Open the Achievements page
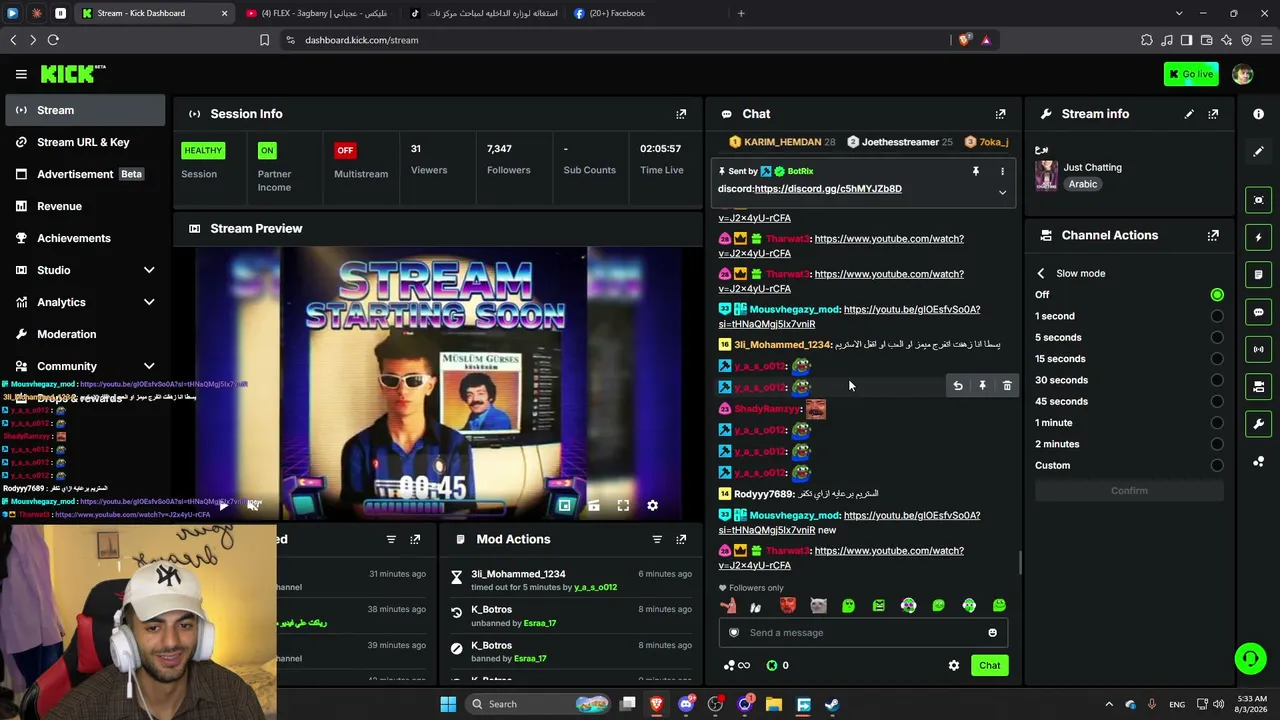Viewport: 1280px width, 720px height. 85,238
